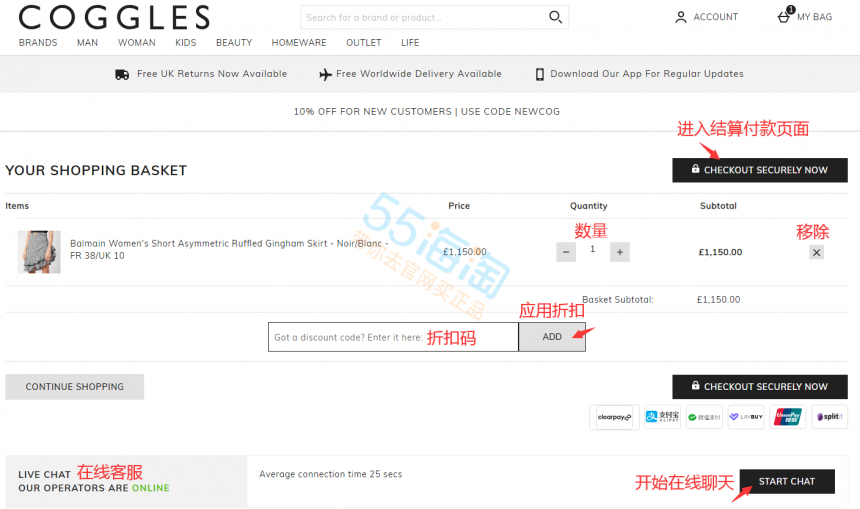Viewport: 860px width, 509px height.
Task: Open the OUTLET menu
Action: tap(364, 43)
